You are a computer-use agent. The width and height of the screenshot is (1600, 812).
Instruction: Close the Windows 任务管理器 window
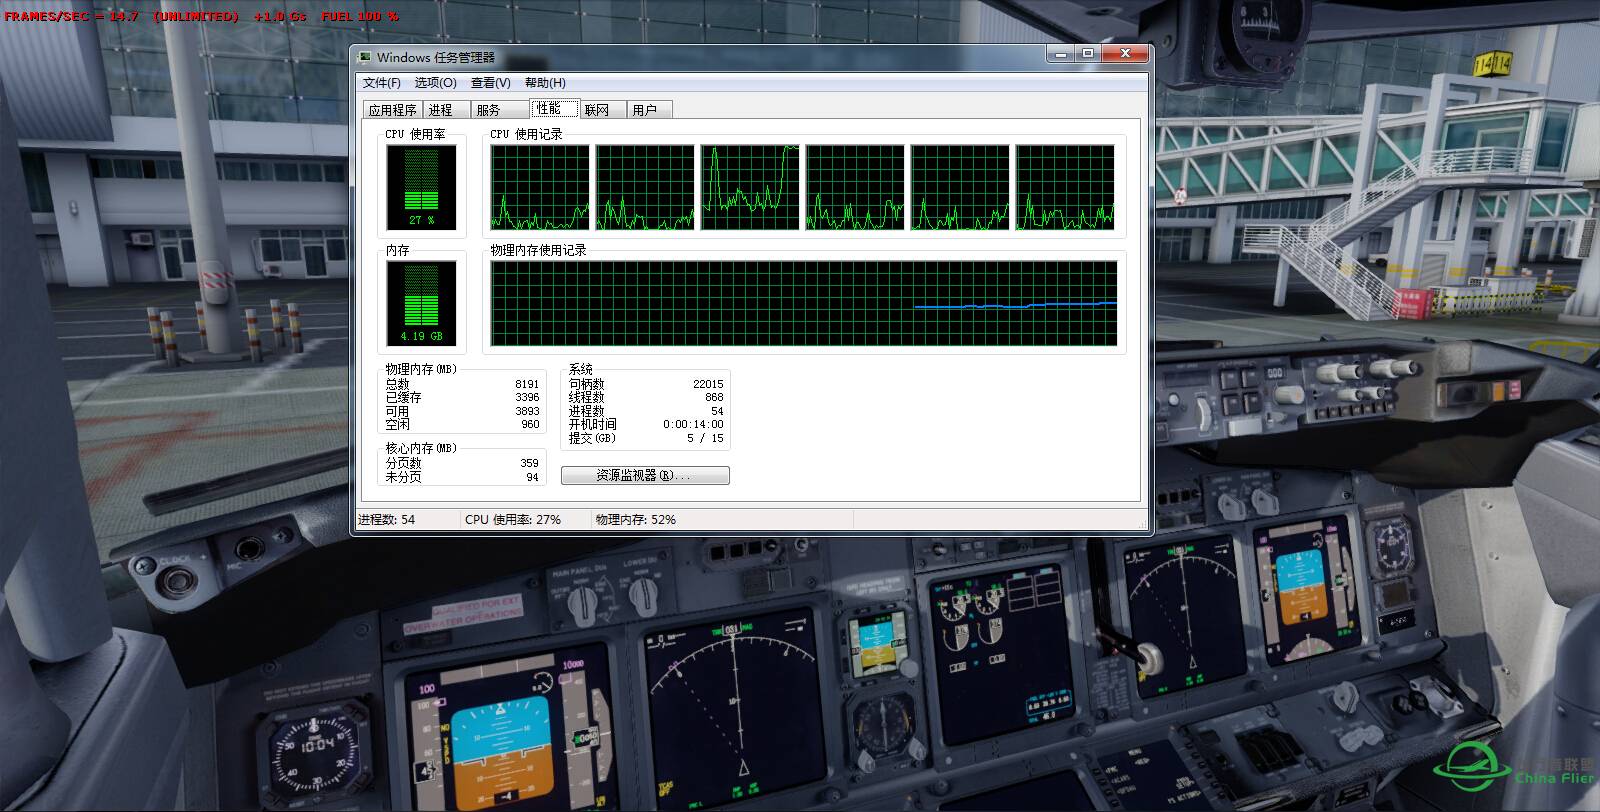[x=1125, y=54]
